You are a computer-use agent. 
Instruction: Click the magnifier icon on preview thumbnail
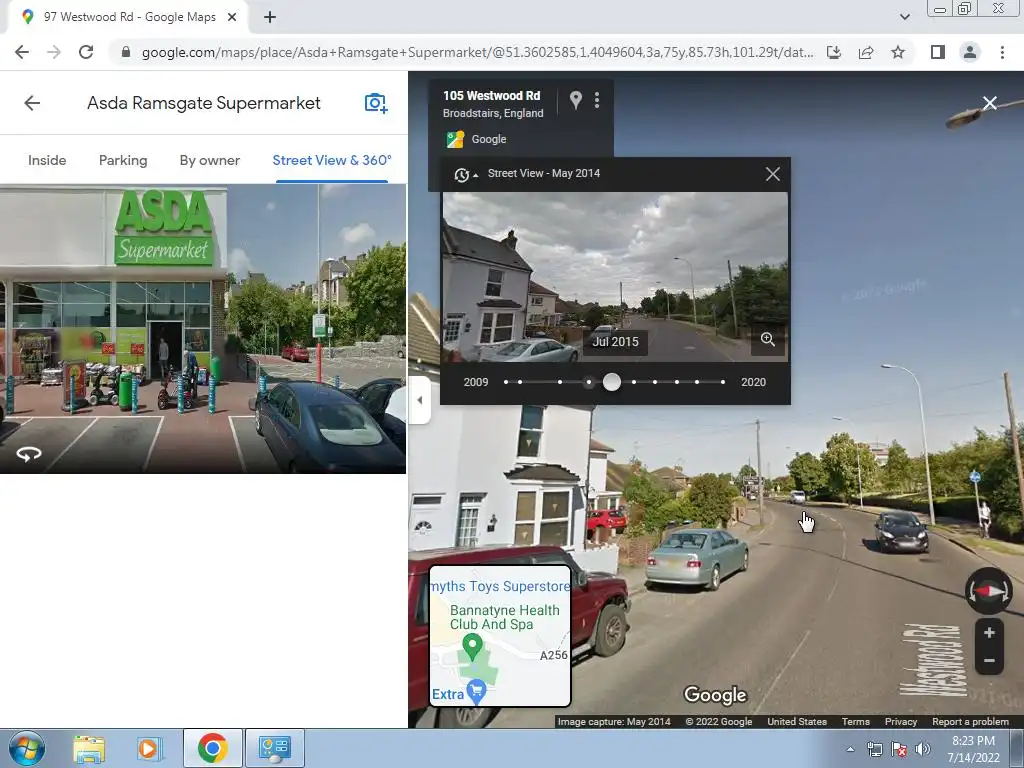(x=767, y=340)
